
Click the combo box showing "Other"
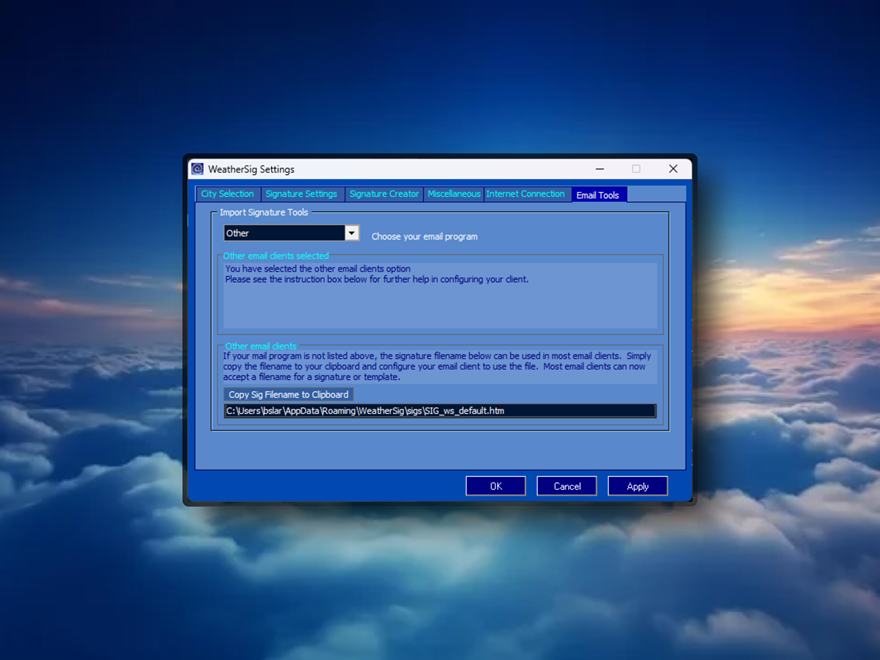tap(284, 233)
